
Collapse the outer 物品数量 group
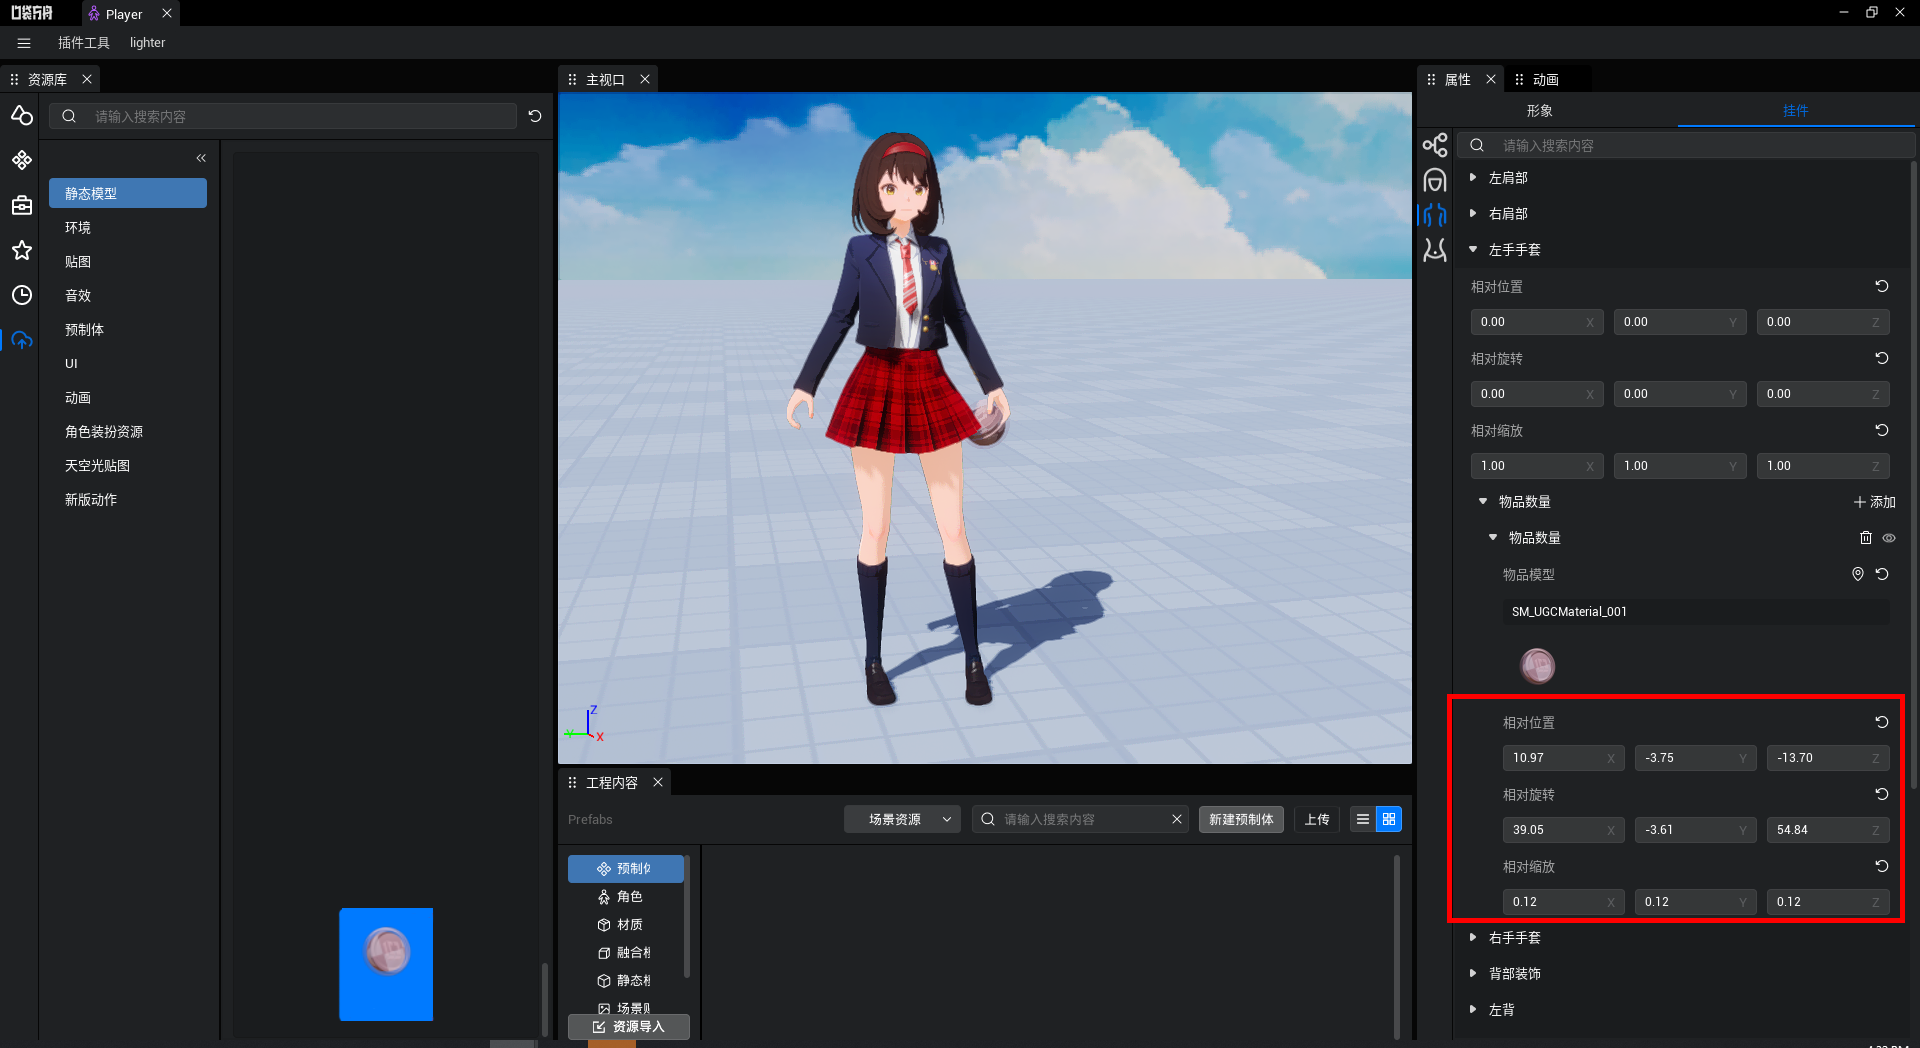pos(1483,501)
